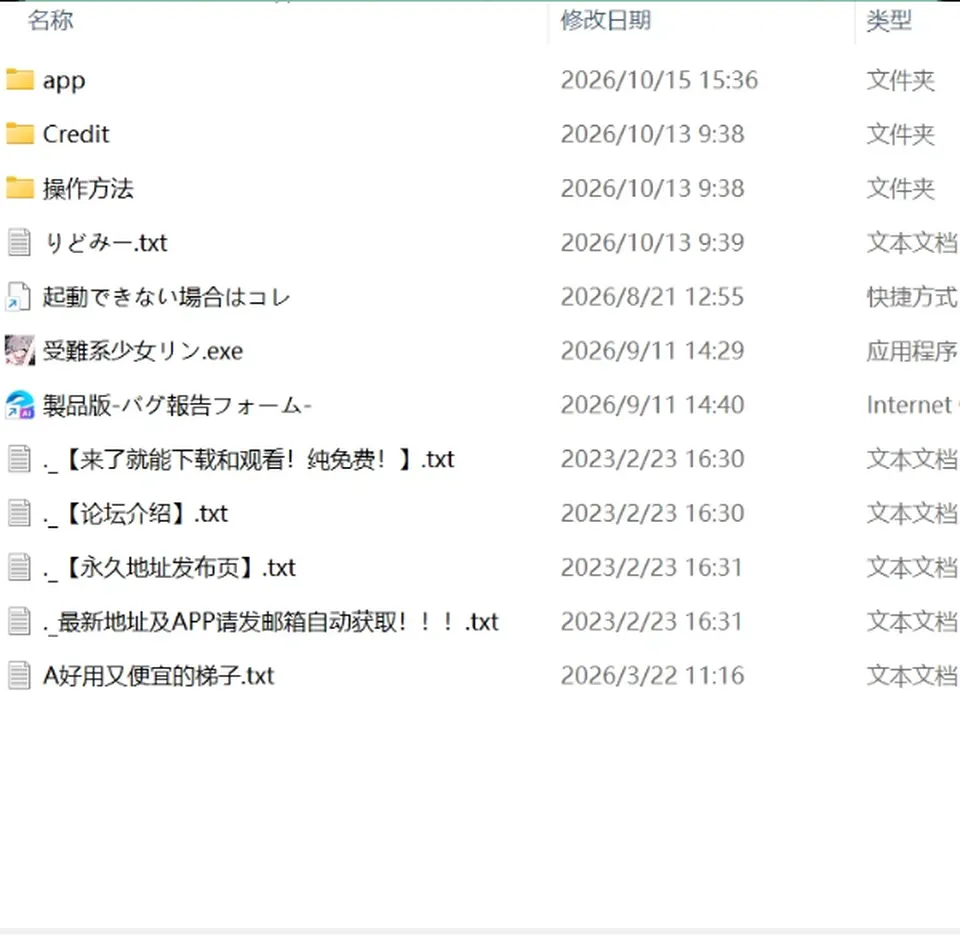Screen dimensions: 960x936
Task: Click the りどみー.txt document icon
Action: point(20,242)
